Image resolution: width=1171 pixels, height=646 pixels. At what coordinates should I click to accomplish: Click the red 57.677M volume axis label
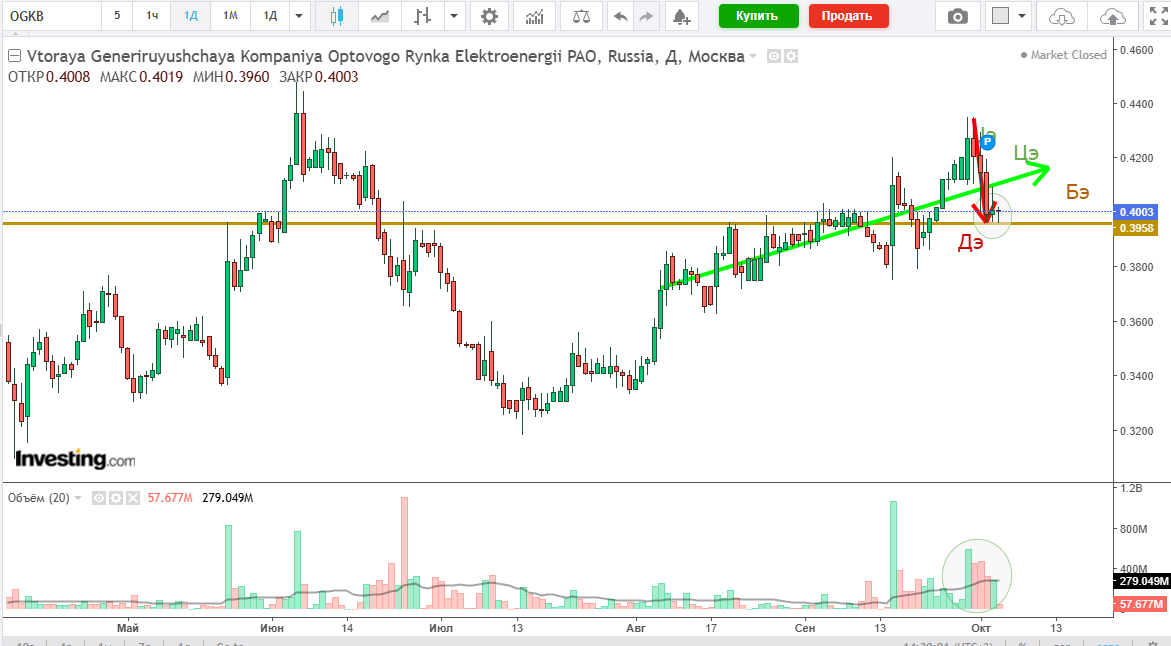pyautogui.click(x=1142, y=603)
